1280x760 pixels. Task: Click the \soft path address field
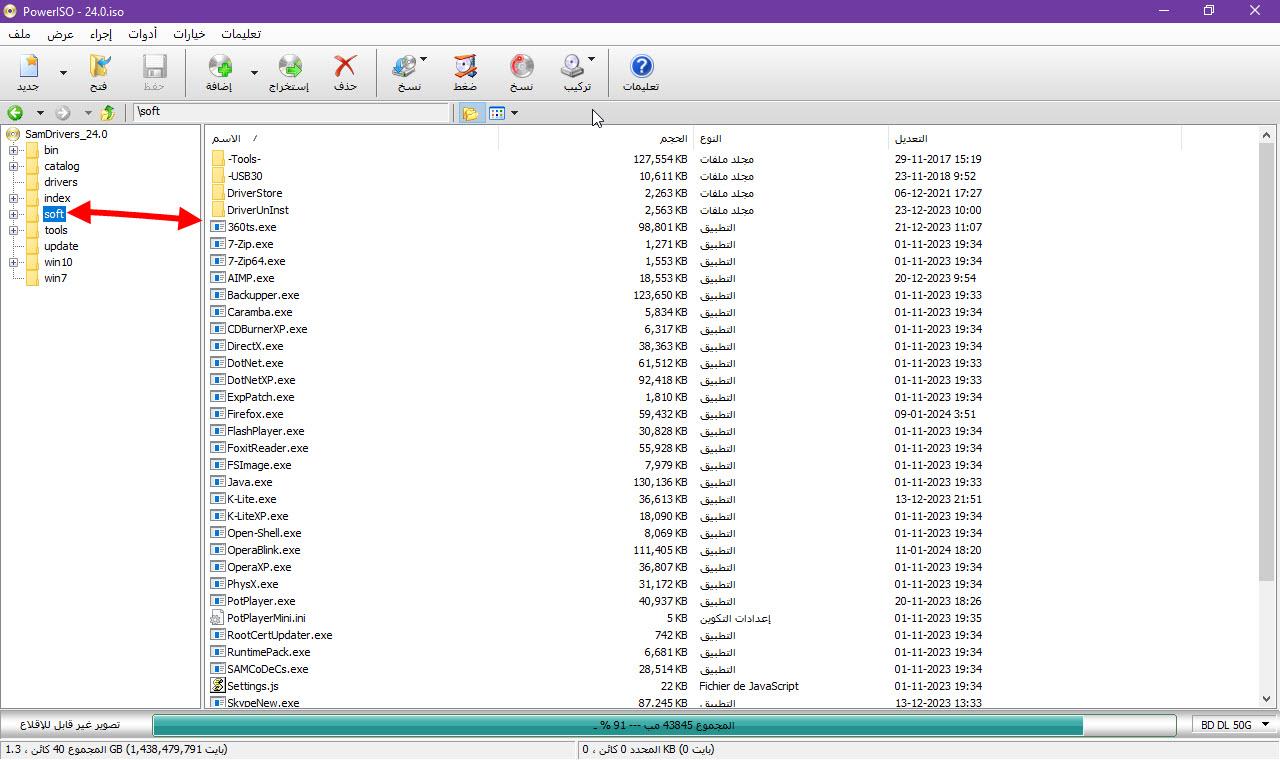click(292, 112)
